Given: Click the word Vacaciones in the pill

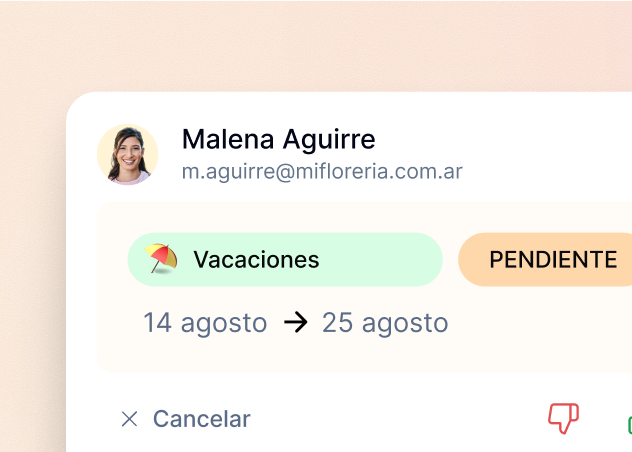Looking at the screenshot, I should click(x=256, y=259).
